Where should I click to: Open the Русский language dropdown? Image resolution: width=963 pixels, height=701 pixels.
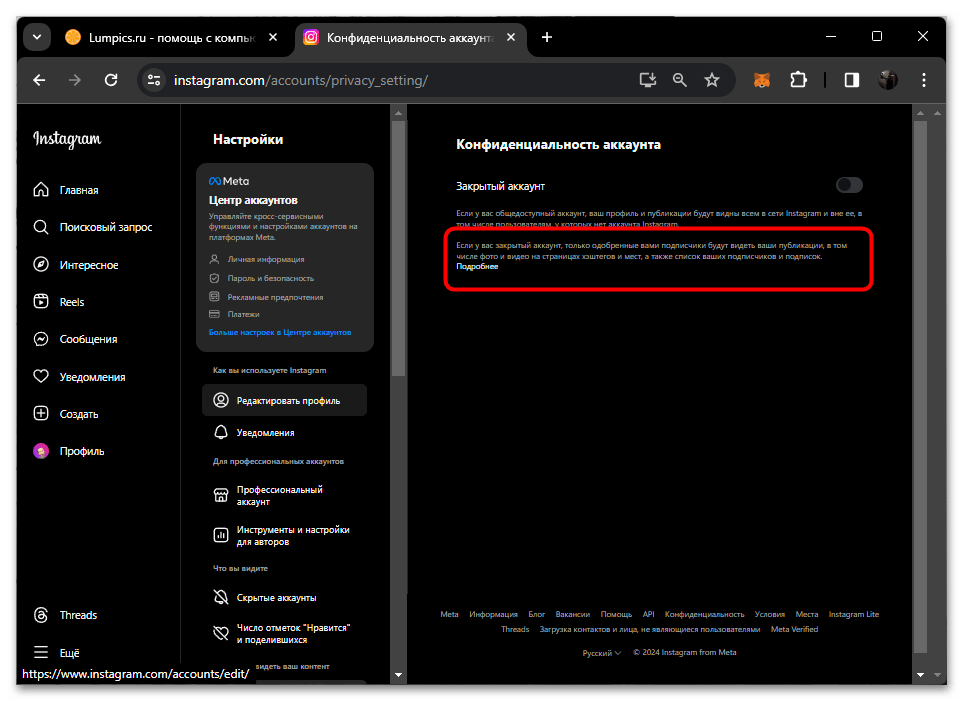click(601, 652)
